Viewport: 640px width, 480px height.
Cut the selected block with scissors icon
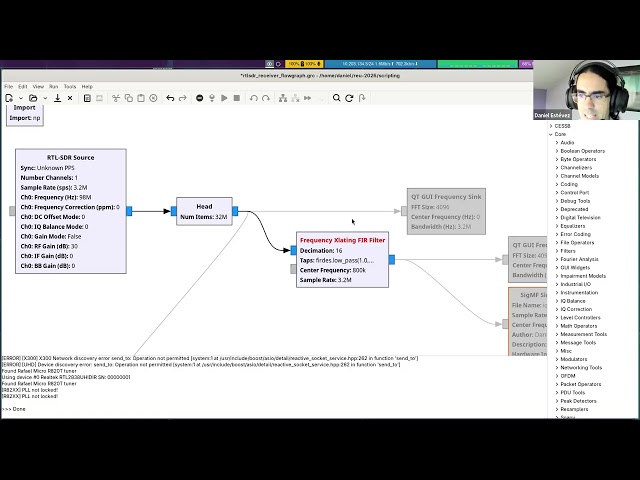point(116,98)
